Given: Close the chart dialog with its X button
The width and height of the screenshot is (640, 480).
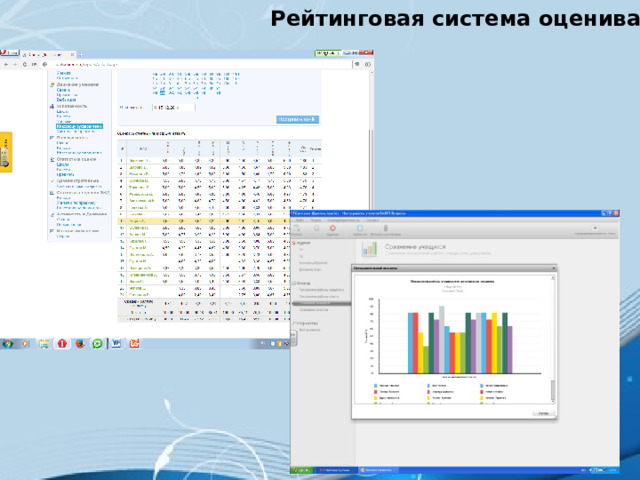Looking at the screenshot, I should (x=553, y=268).
